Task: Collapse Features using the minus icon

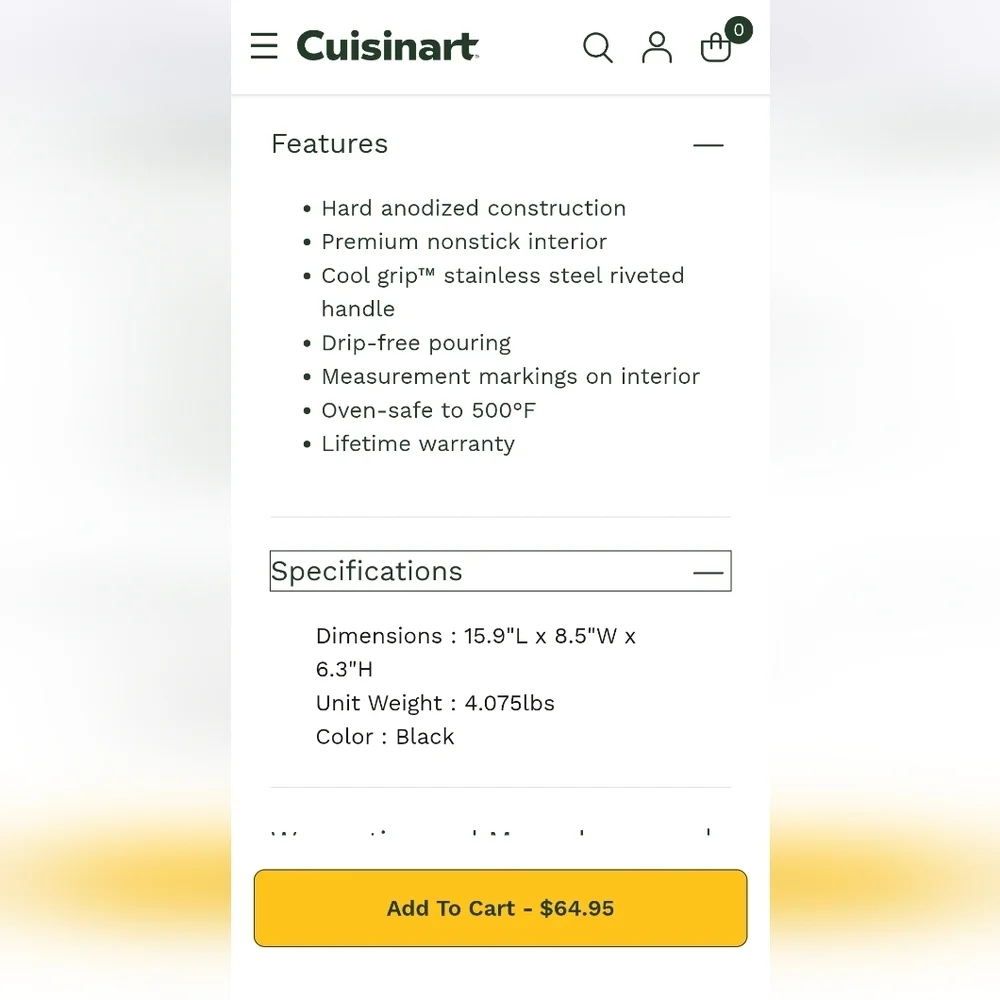Action: [708, 145]
